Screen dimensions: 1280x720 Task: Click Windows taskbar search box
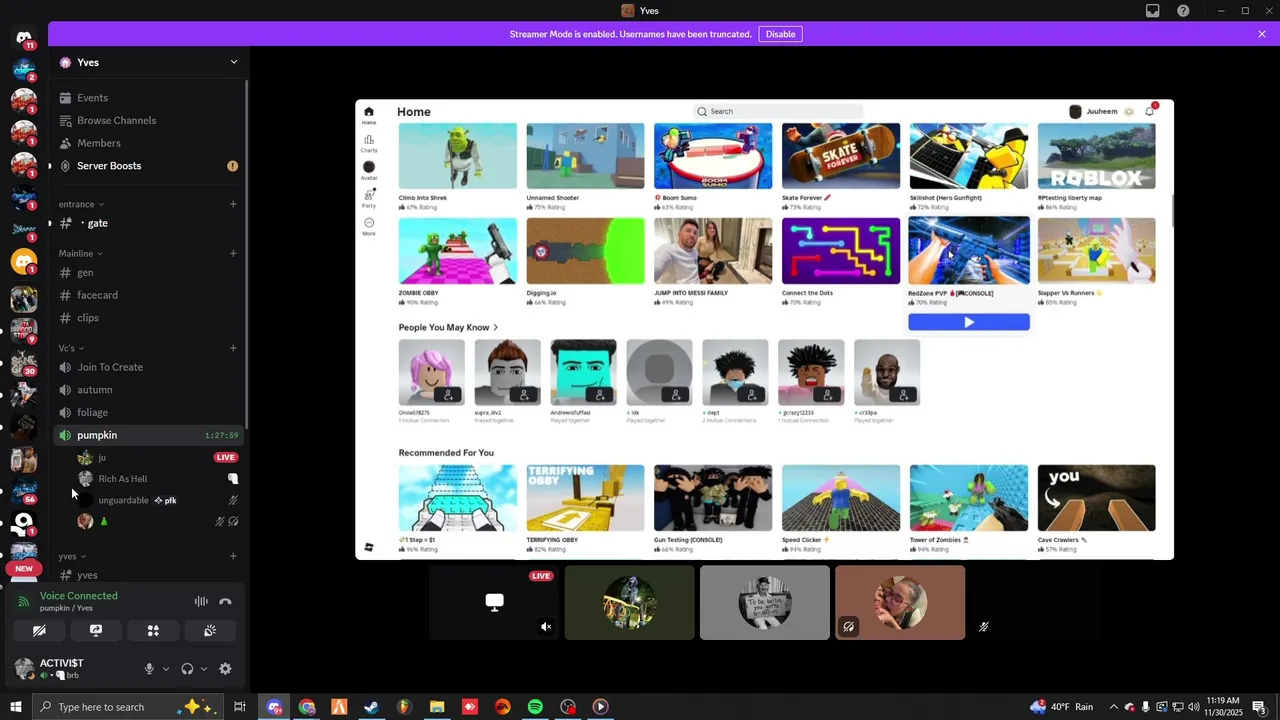coord(128,707)
